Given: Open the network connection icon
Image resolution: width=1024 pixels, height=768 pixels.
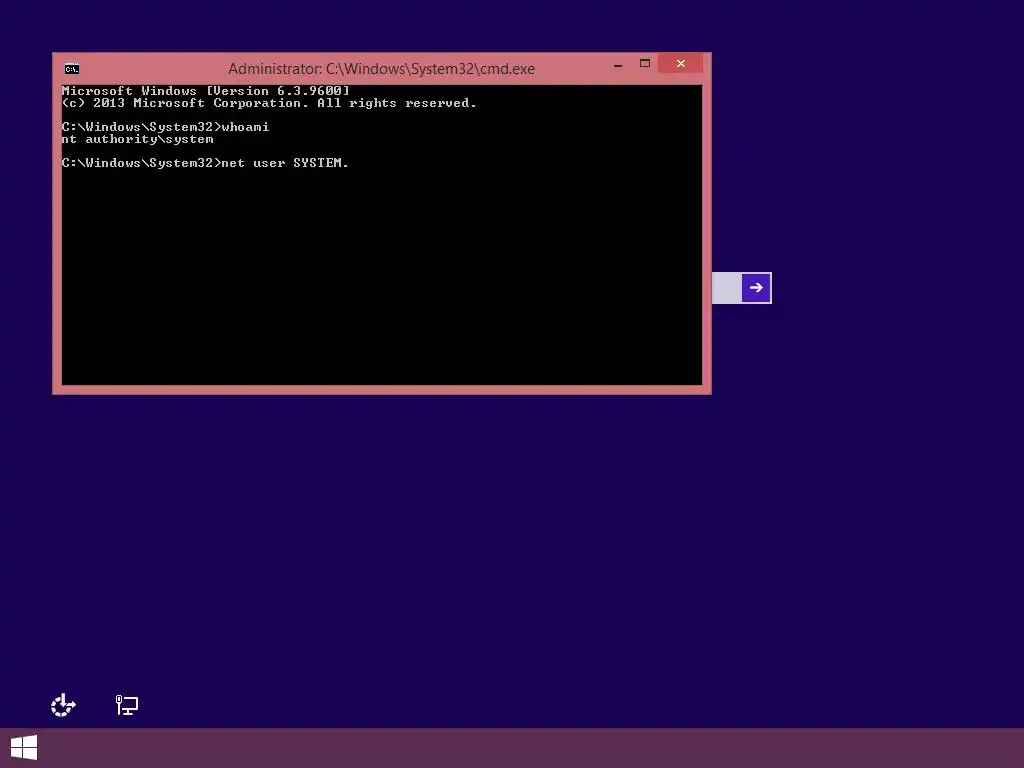Looking at the screenshot, I should click(127, 705).
